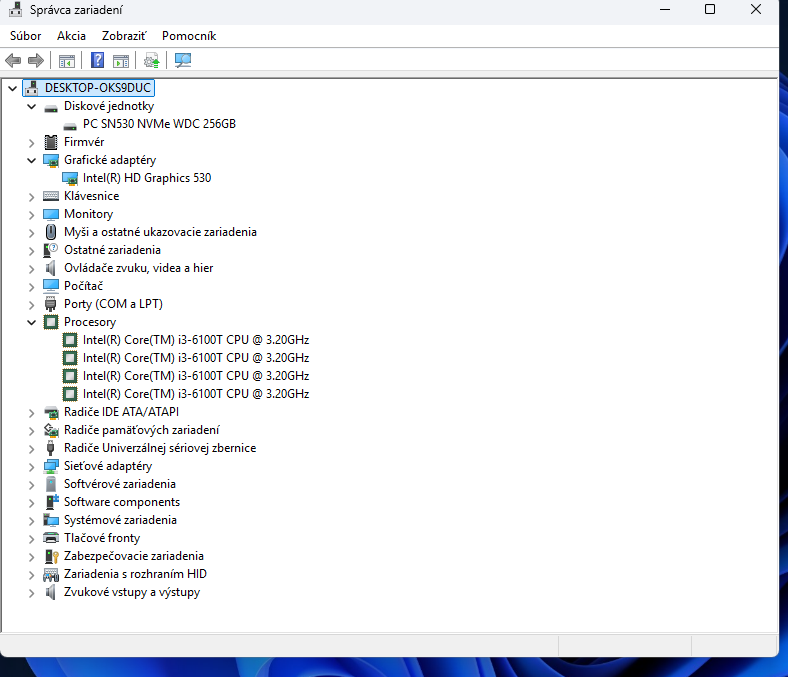
Task: Collapse the Procesory category
Action: pyautogui.click(x=32, y=322)
